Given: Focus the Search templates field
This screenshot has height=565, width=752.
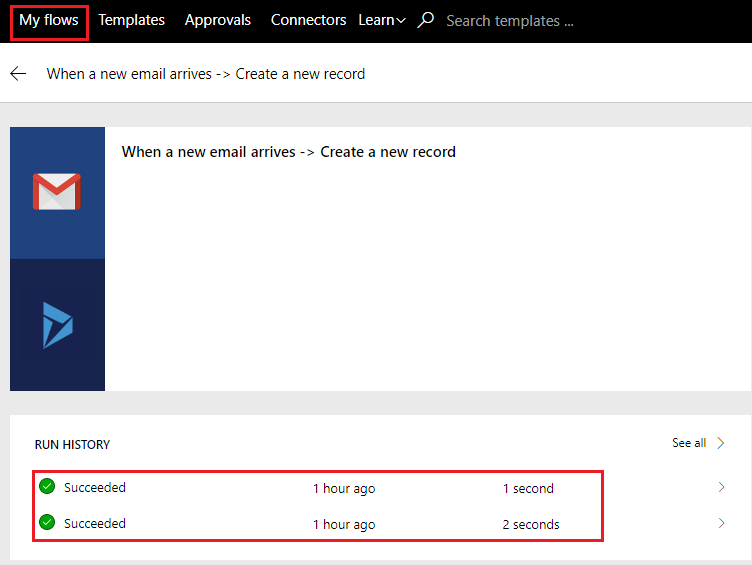Looking at the screenshot, I should (510, 21).
